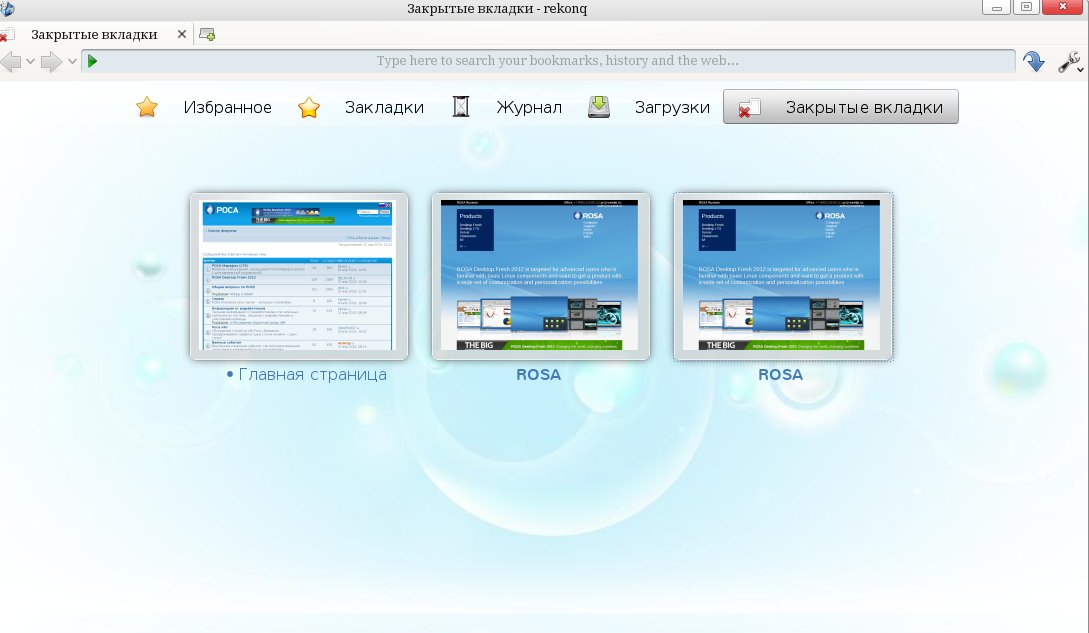1089x633 pixels.
Task: Open the forward history dropdown arrow
Action: [72, 62]
